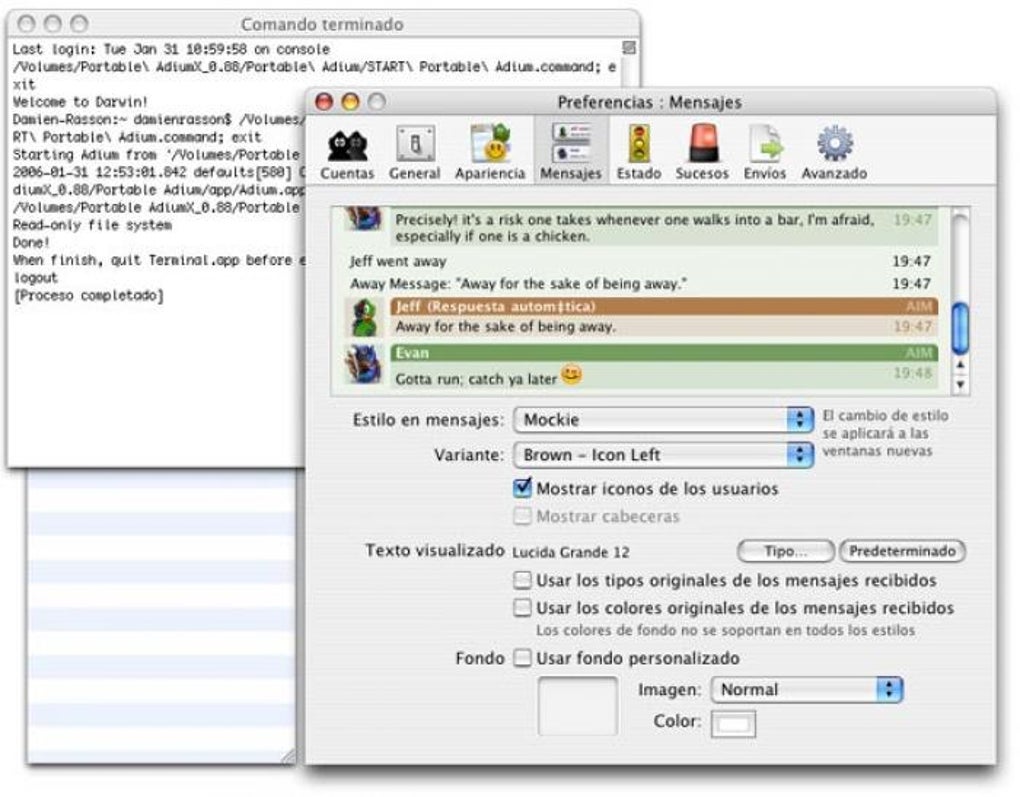
Task: Open the Envíos file transfer pane
Action: (x=765, y=153)
